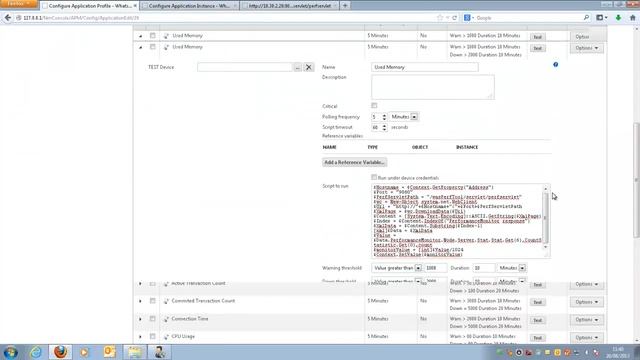
Task: Click the magnifier icon in the search box
Action: coord(586,18)
